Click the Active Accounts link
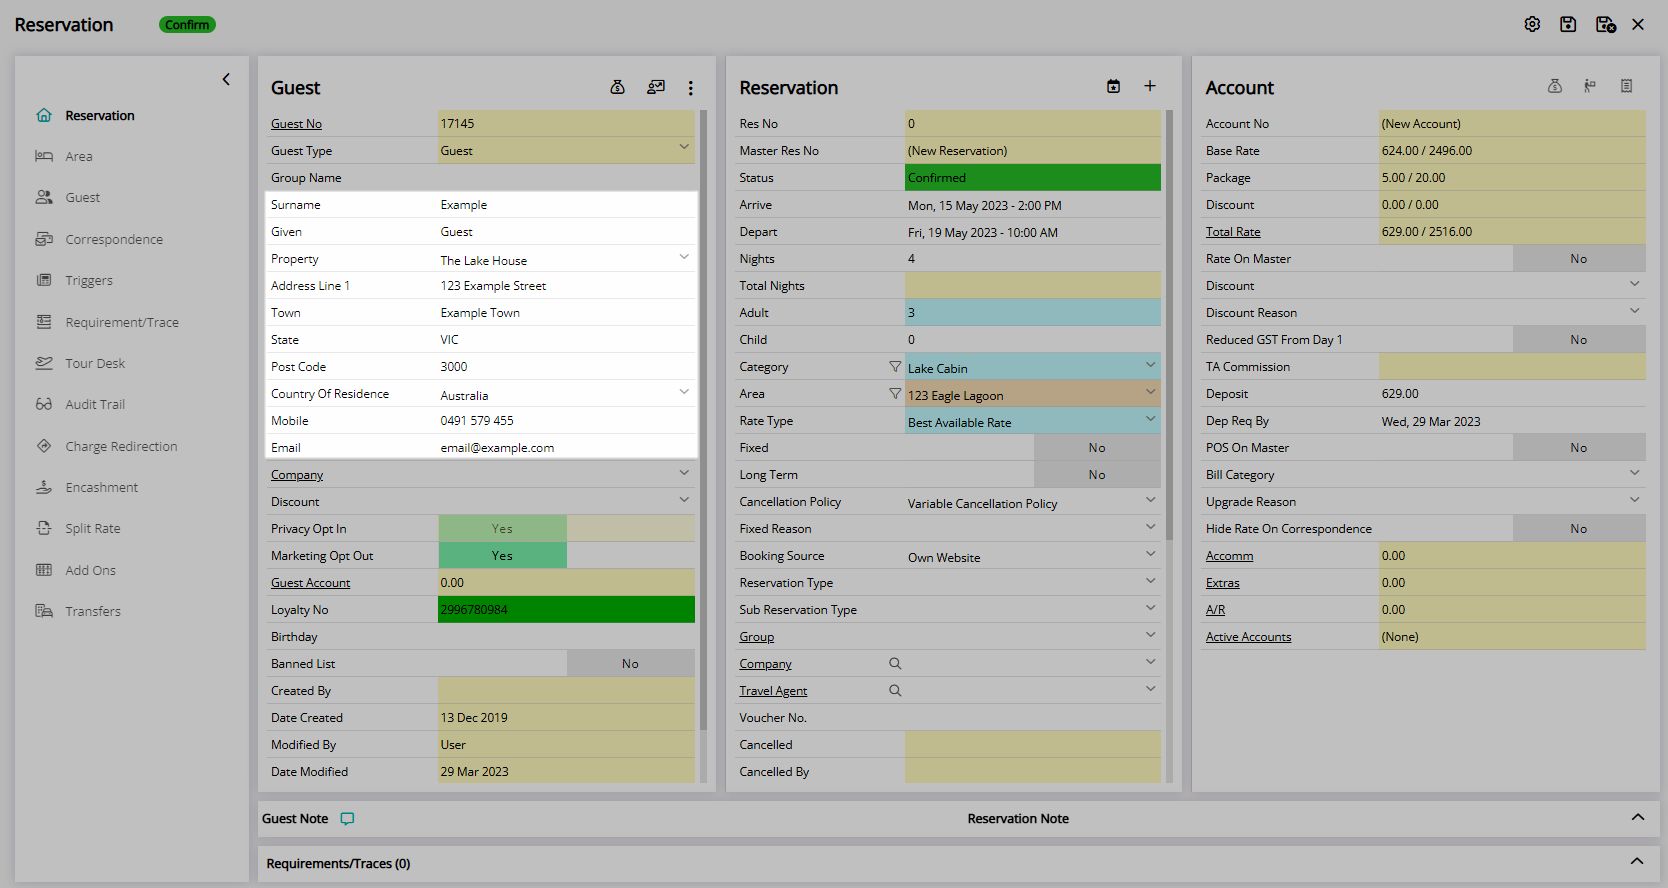This screenshot has width=1668, height=888. point(1248,636)
